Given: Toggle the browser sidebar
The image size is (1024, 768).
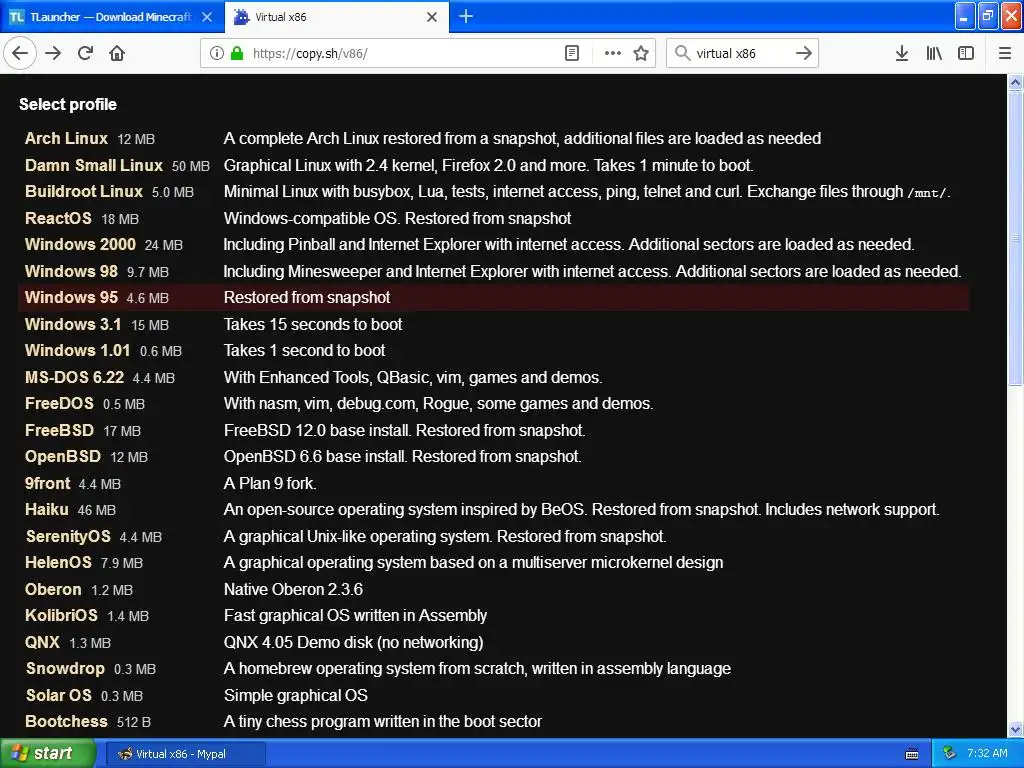Looking at the screenshot, I should [966, 53].
